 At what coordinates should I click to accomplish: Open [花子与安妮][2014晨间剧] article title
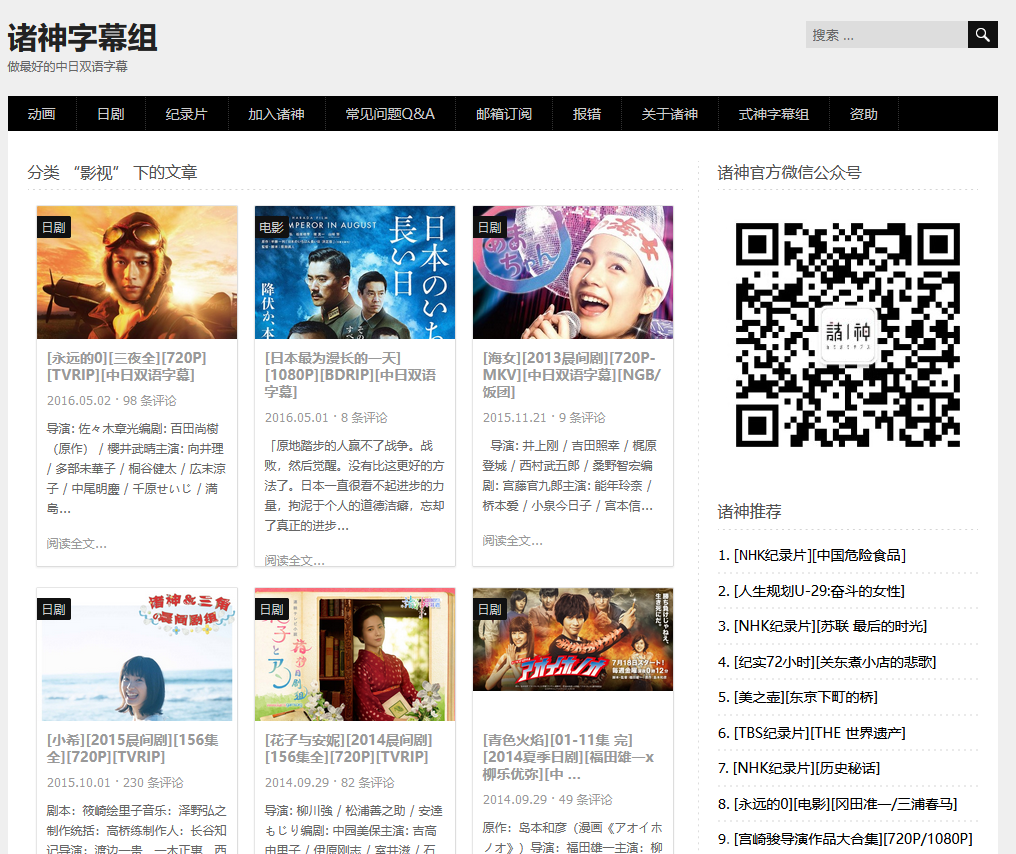pos(349,748)
